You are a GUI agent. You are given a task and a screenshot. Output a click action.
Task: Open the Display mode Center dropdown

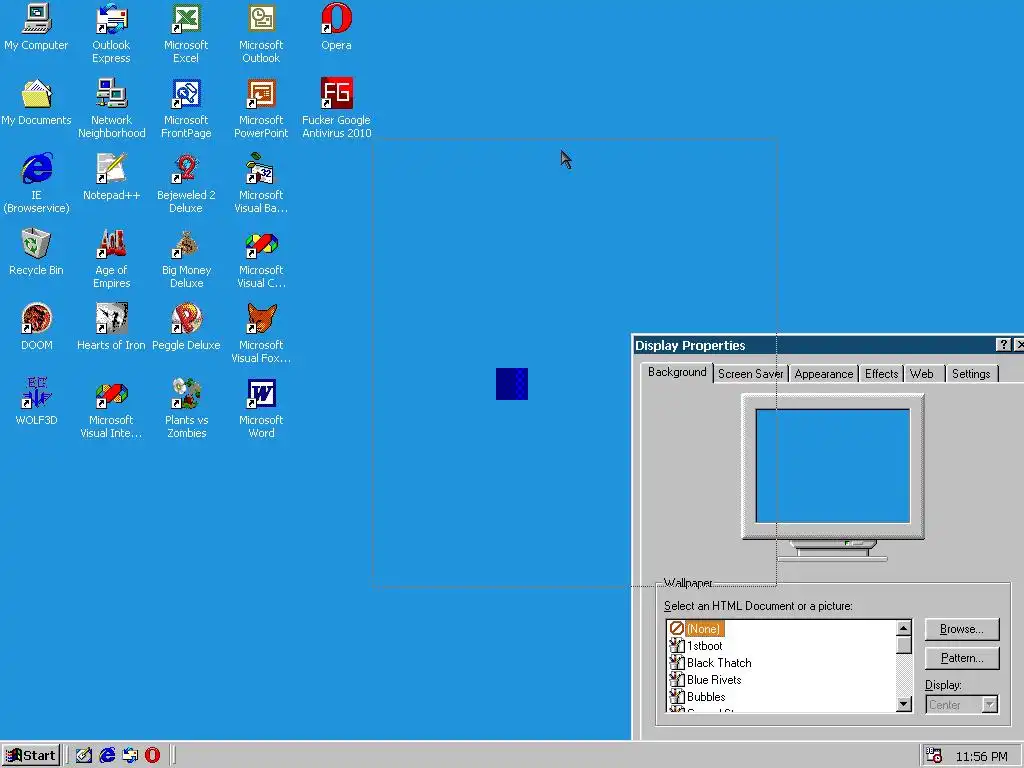pyautogui.click(x=962, y=705)
